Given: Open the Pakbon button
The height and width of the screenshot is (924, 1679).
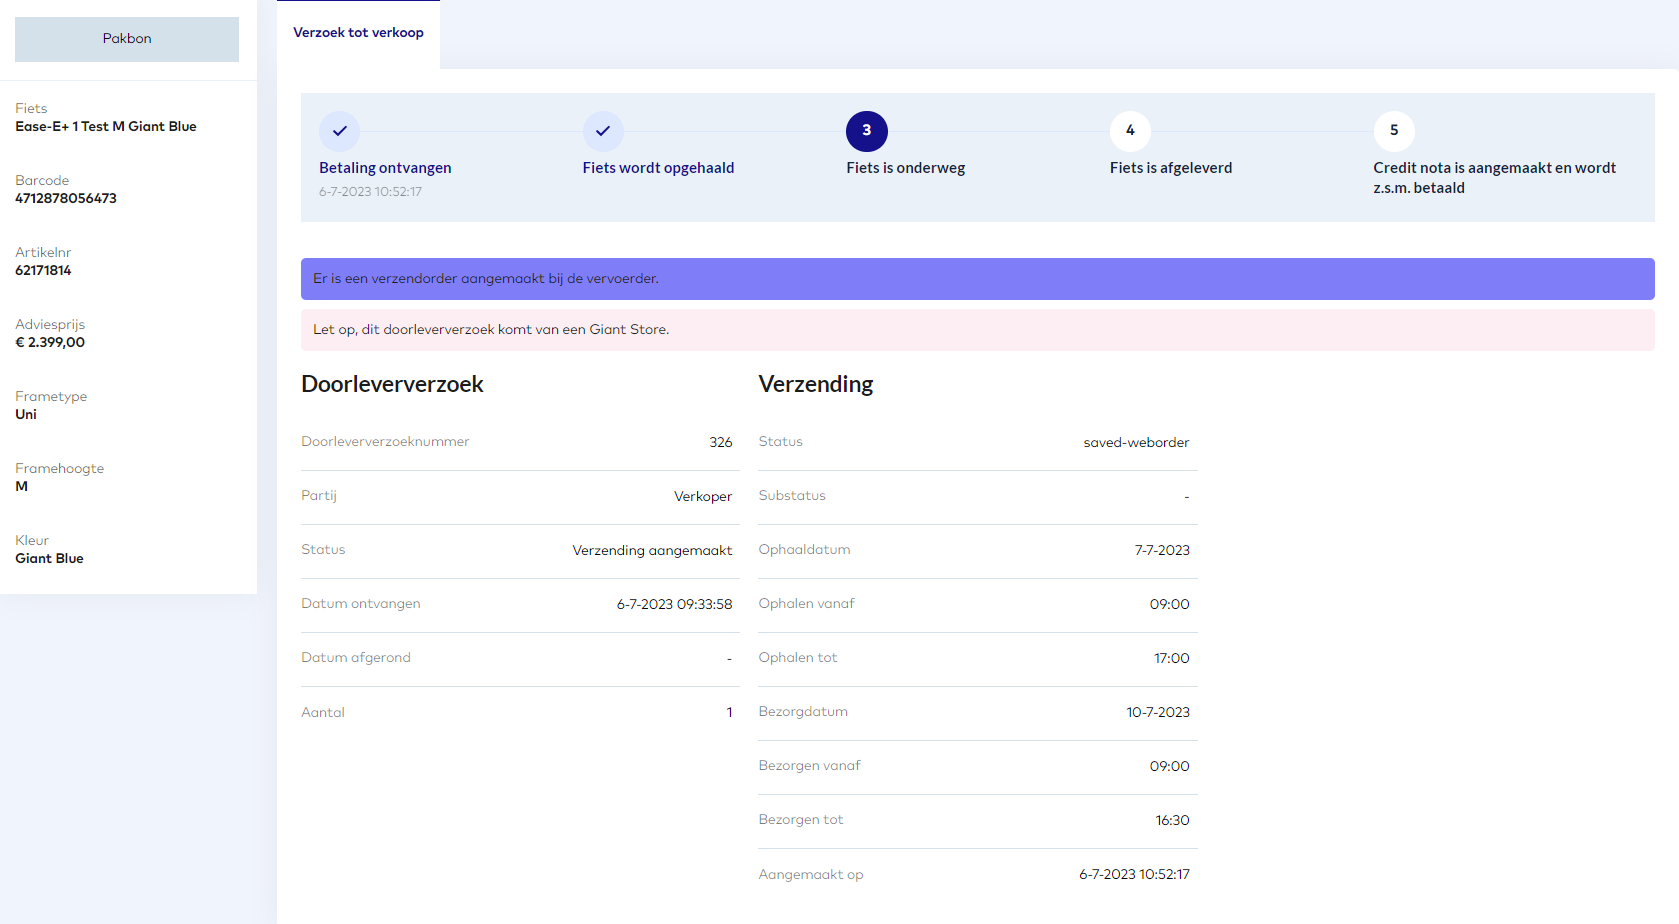Looking at the screenshot, I should [127, 39].
